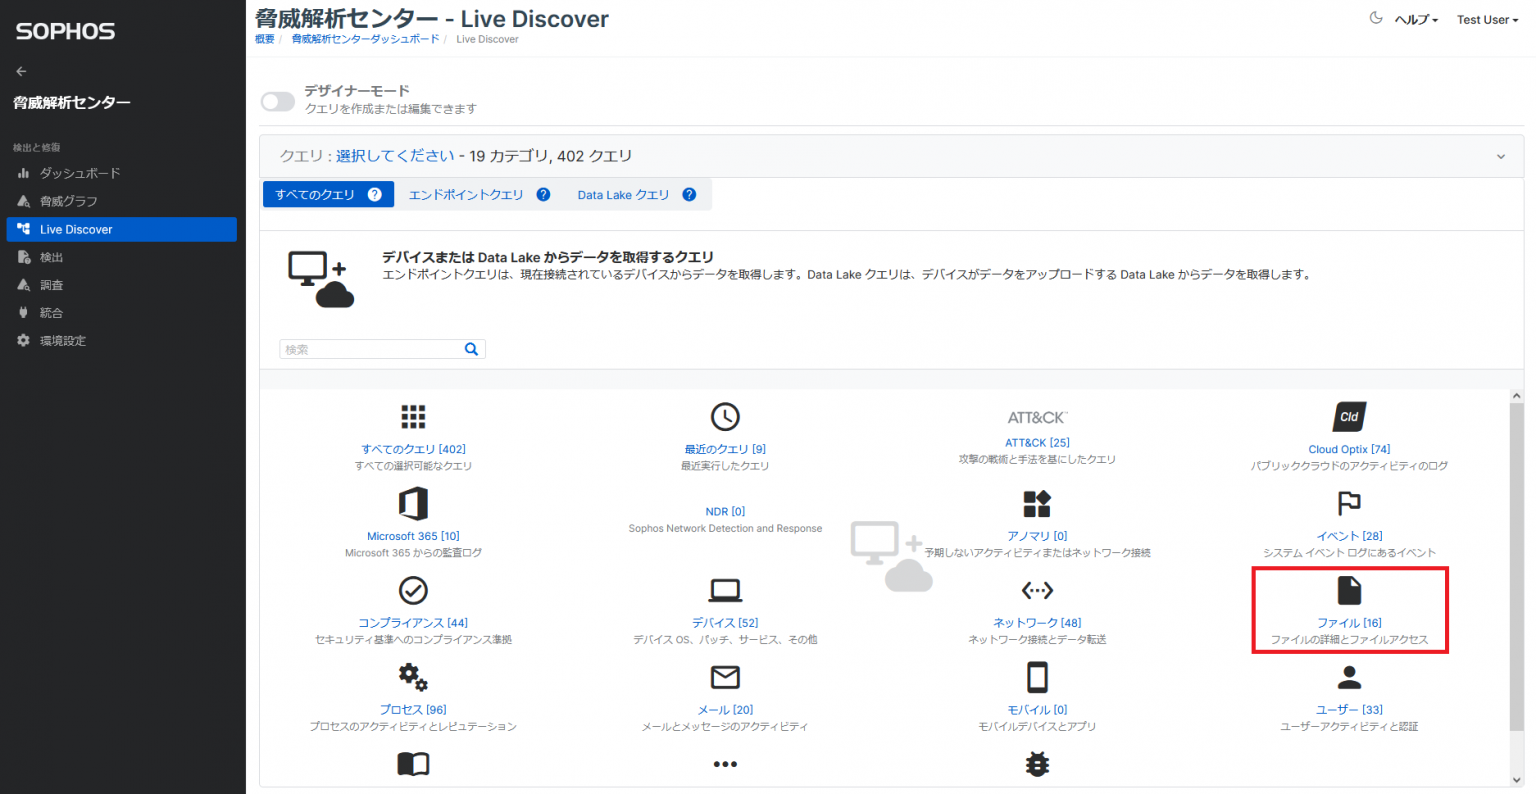
Task: Enable the デザイナーモード toggle switch
Action: point(278,101)
